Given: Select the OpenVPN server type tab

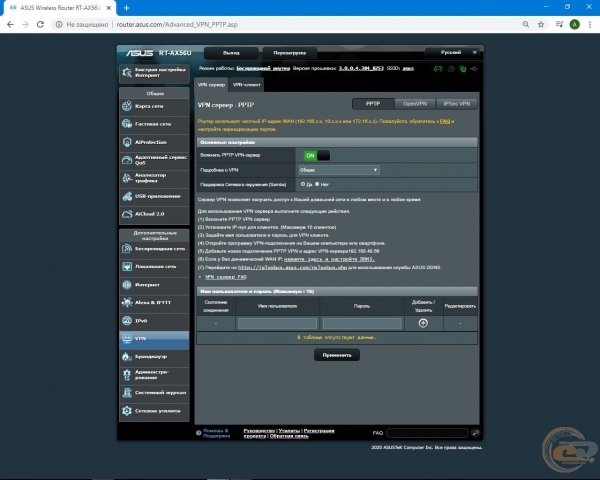Looking at the screenshot, I should [415, 104].
